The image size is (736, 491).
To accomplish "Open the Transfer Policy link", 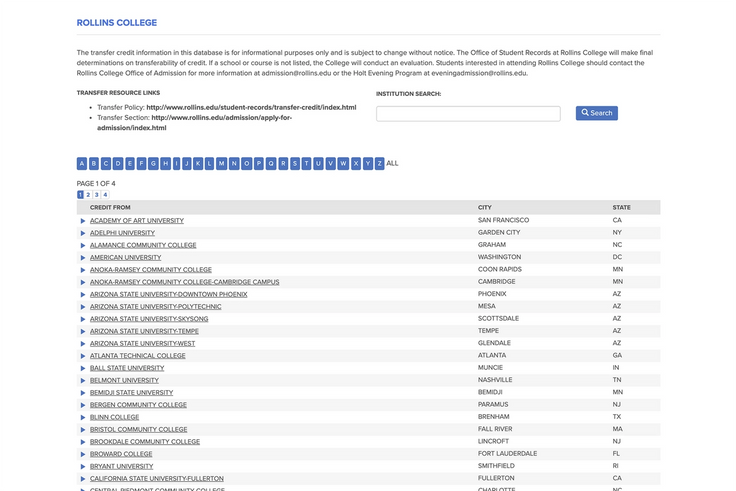I will [x=251, y=107].
